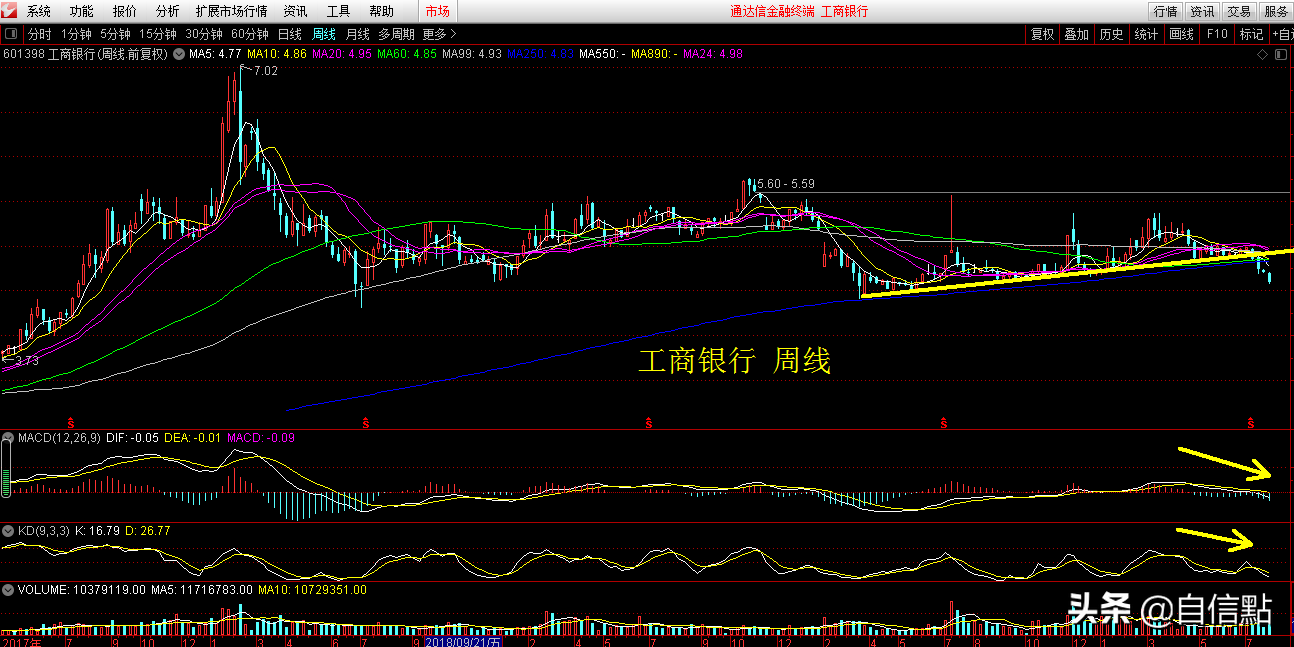Click the 标记 mark button

[1251, 34]
